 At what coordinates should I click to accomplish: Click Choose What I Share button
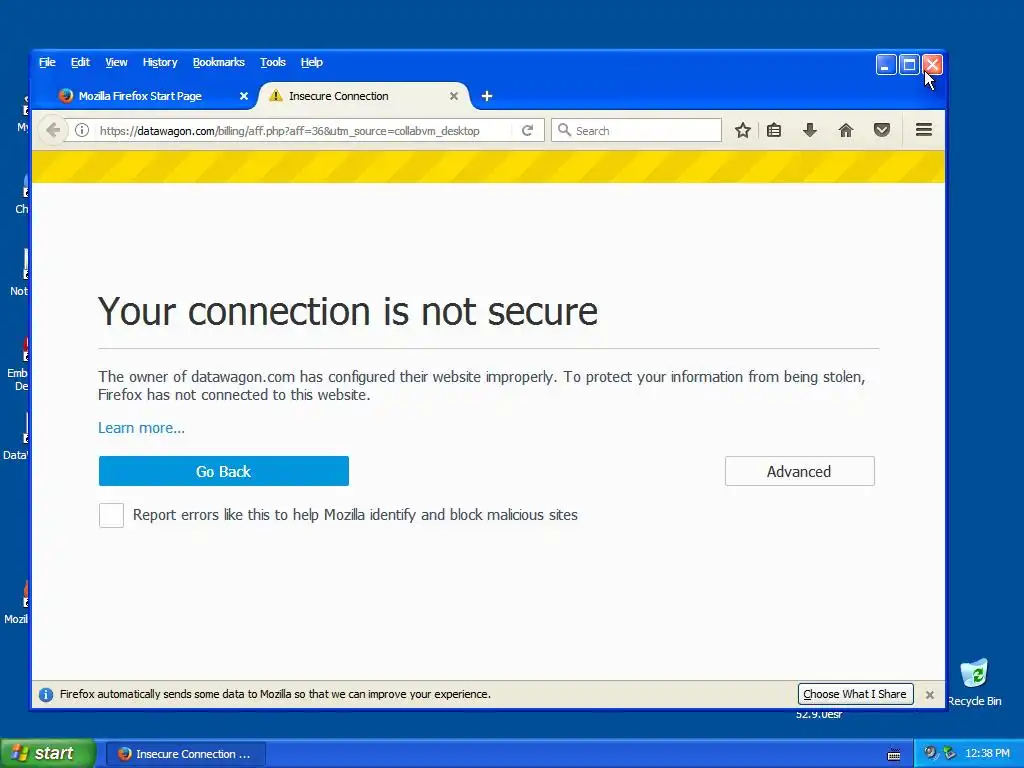855,694
